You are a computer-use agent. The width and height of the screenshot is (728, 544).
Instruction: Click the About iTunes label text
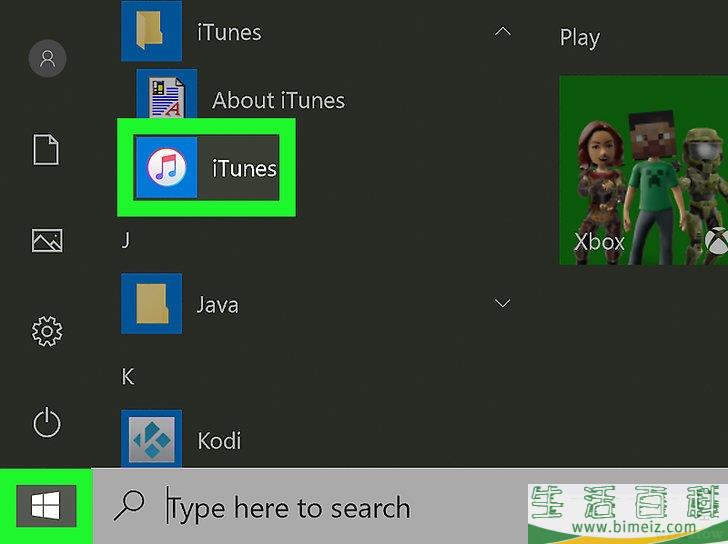pos(279,100)
